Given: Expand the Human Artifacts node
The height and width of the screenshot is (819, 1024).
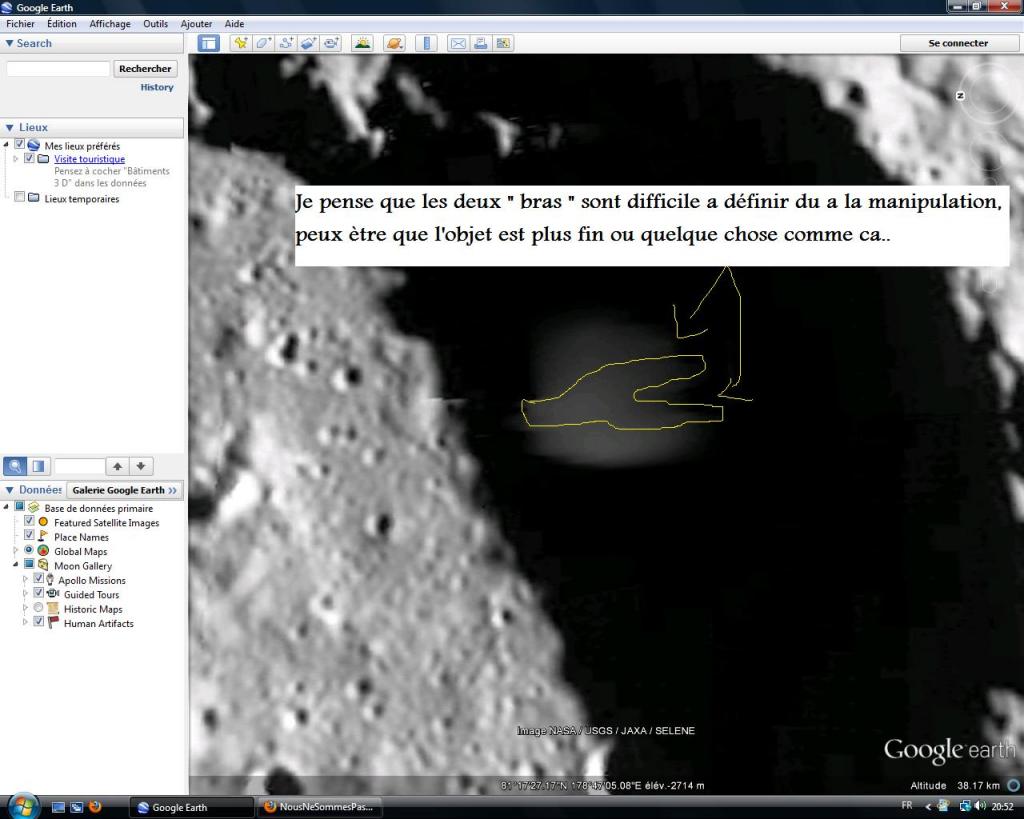Looking at the screenshot, I should (x=25, y=622).
